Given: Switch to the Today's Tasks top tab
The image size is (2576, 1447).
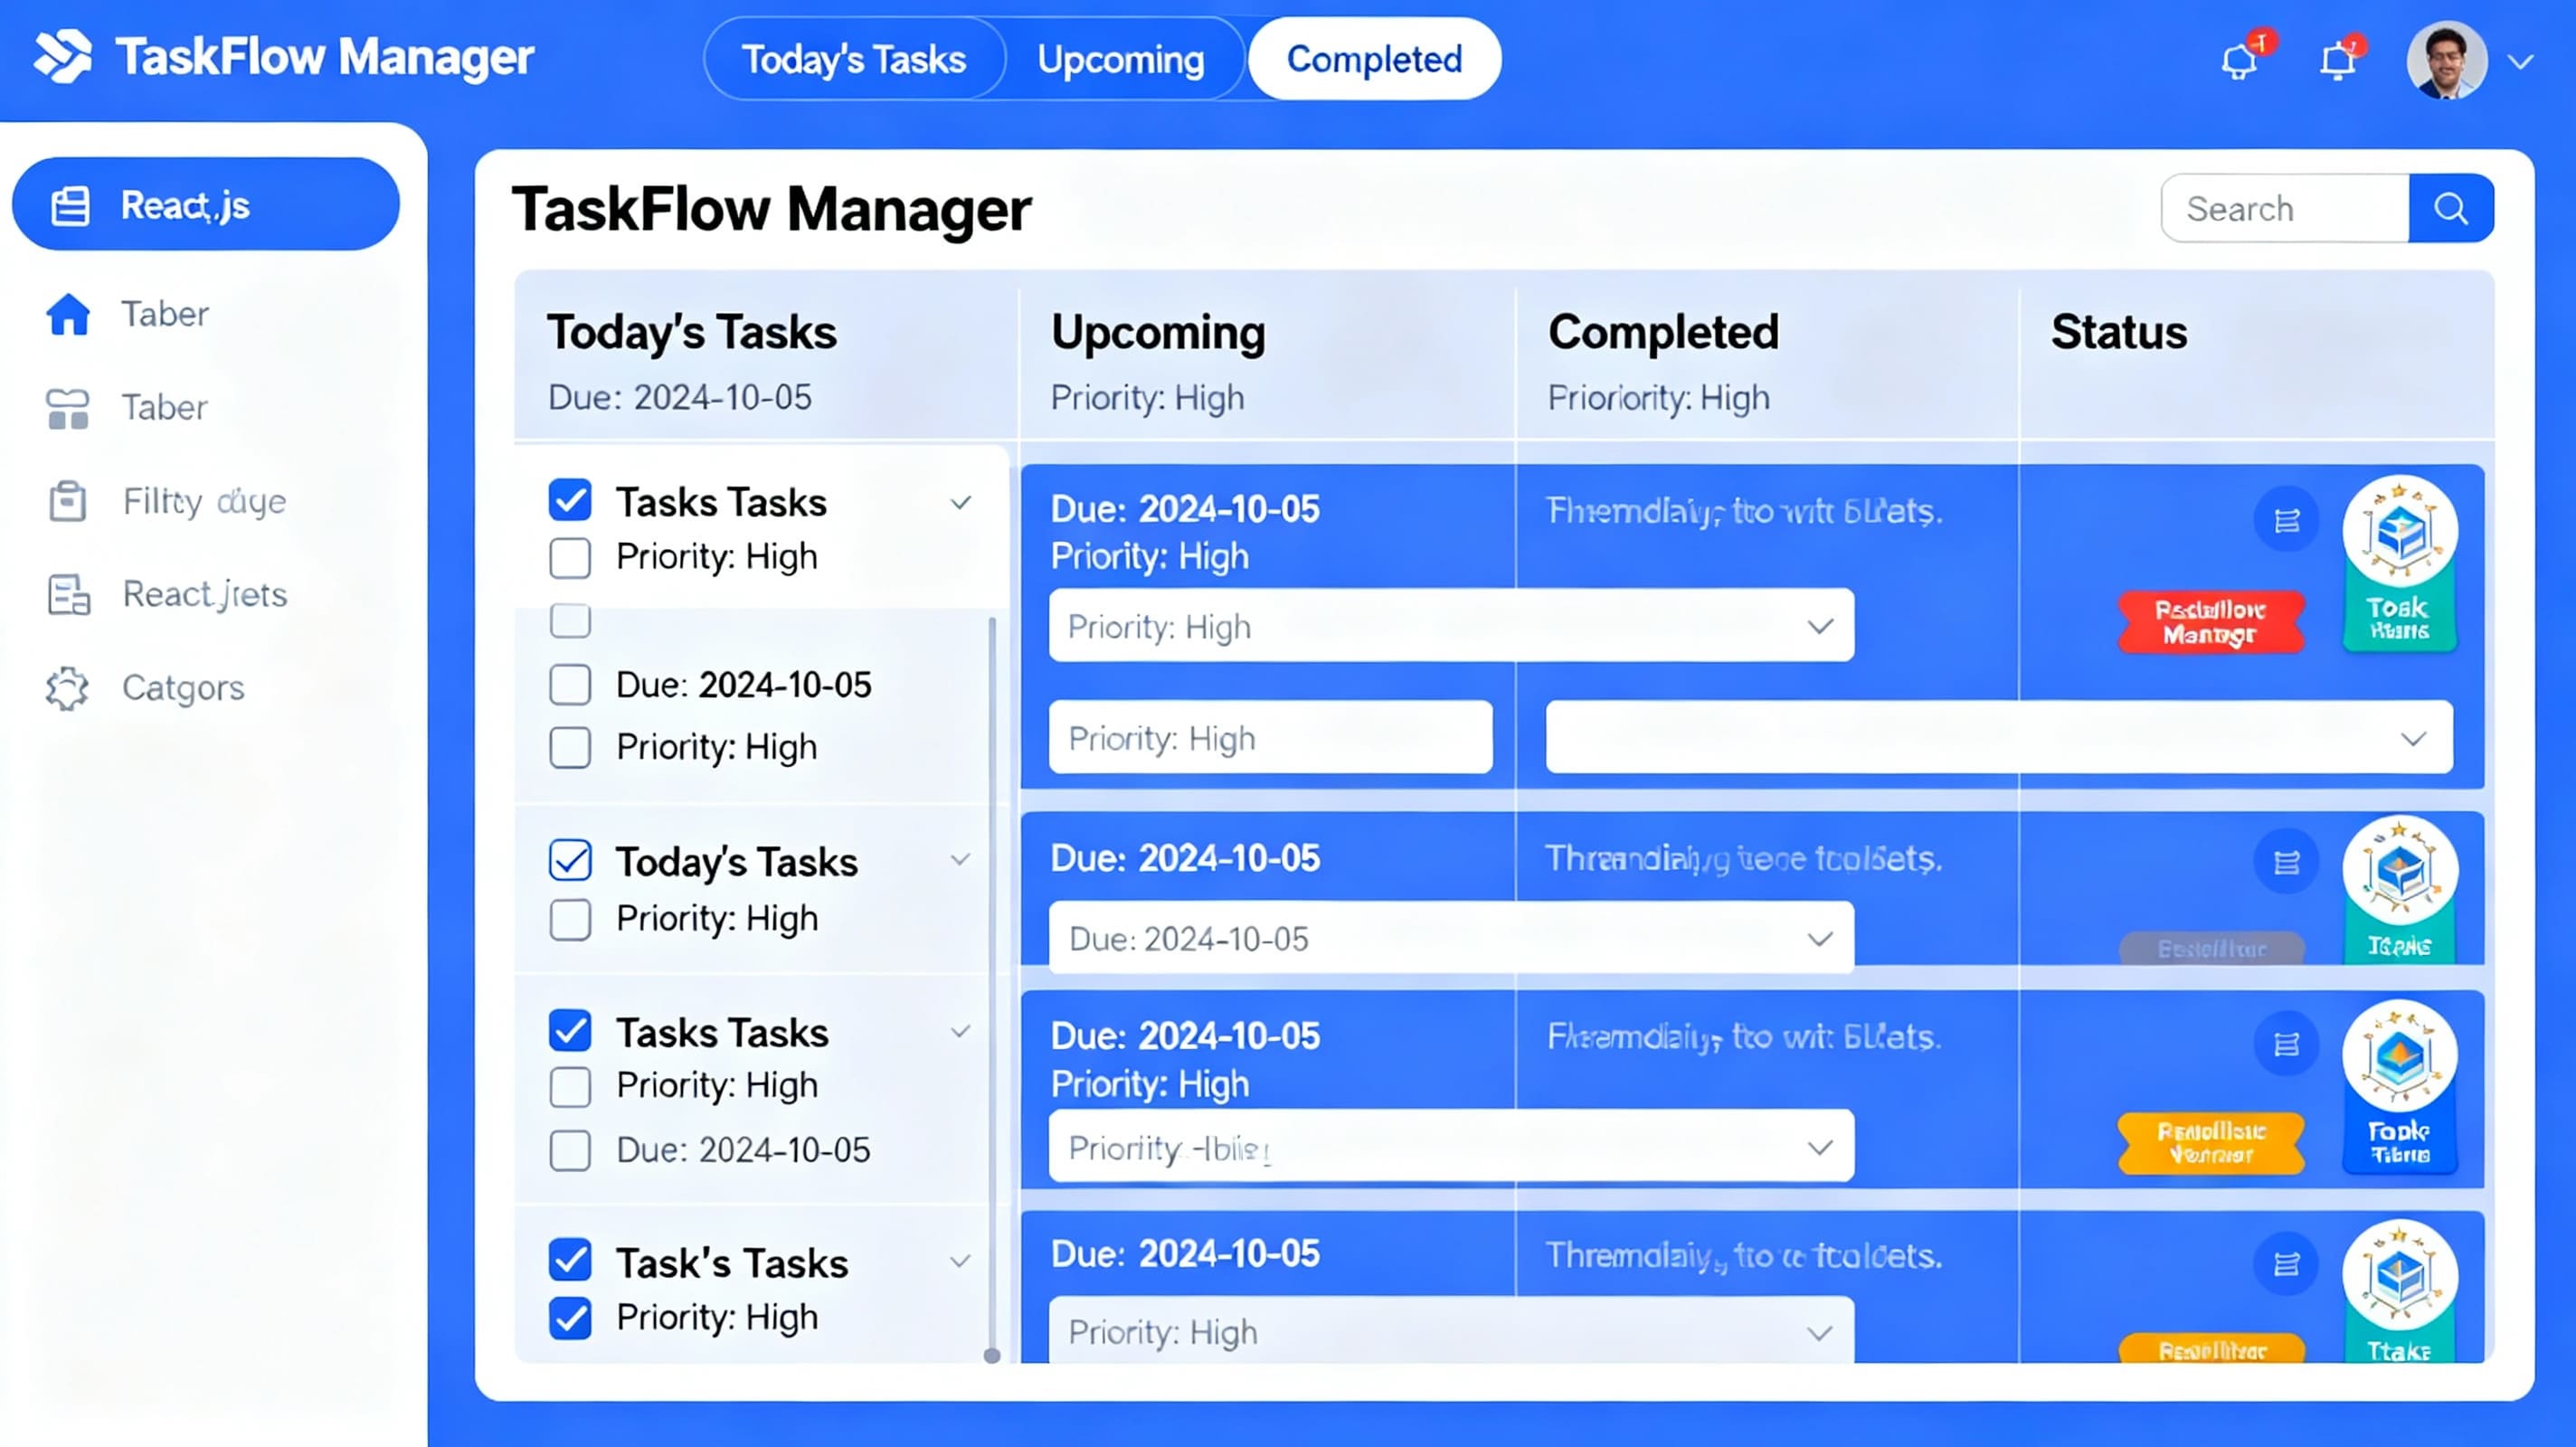Looking at the screenshot, I should [854, 59].
